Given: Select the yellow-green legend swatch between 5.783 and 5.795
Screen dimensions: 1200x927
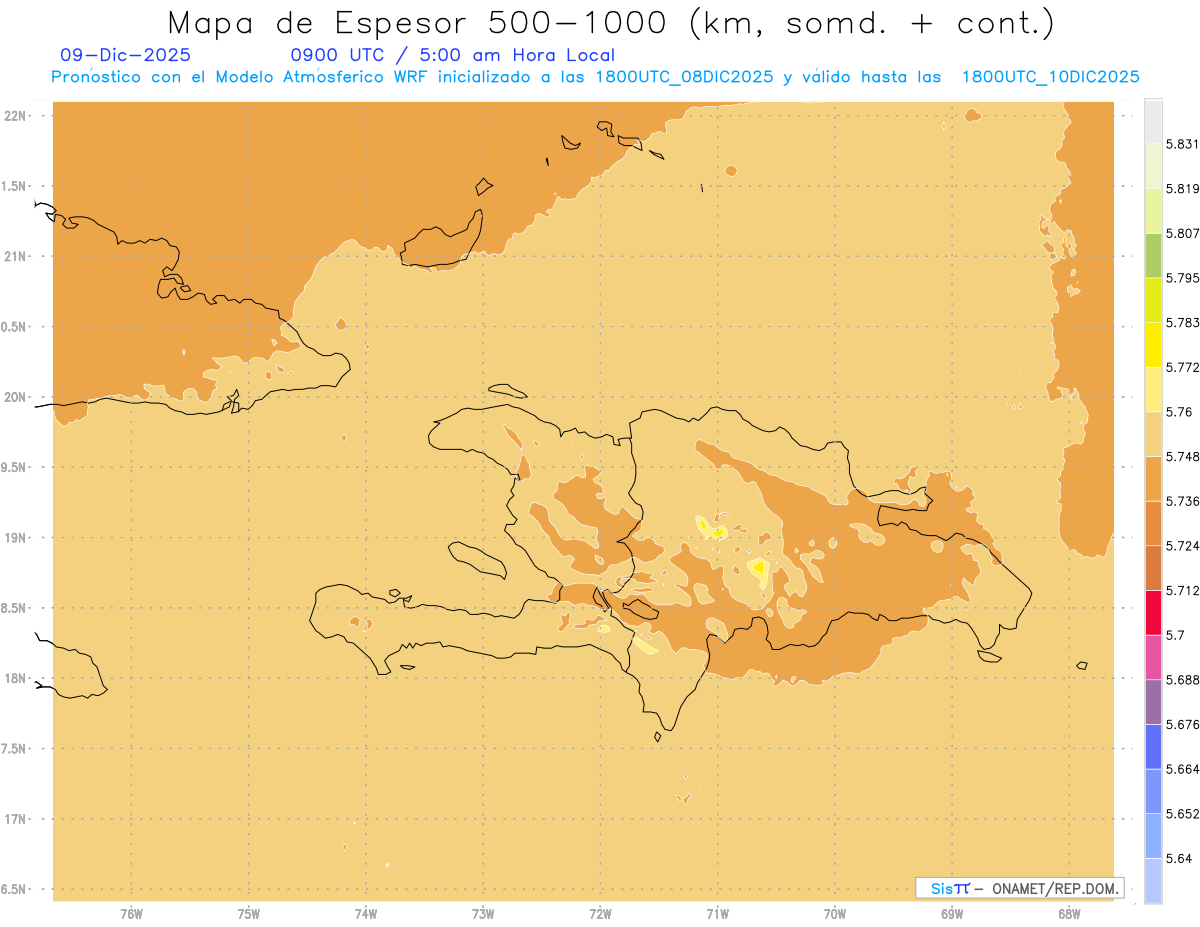Looking at the screenshot, I should pos(1153,300).
